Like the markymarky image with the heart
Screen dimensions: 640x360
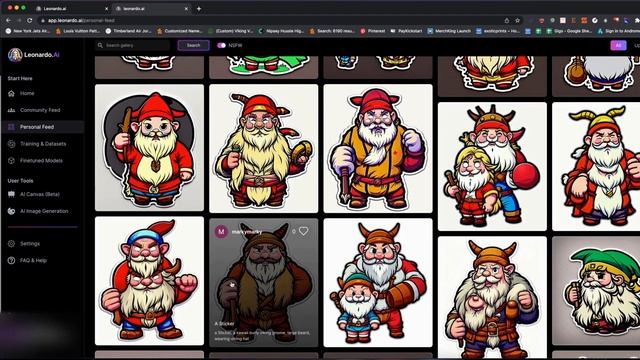click(x=303, y=231)
